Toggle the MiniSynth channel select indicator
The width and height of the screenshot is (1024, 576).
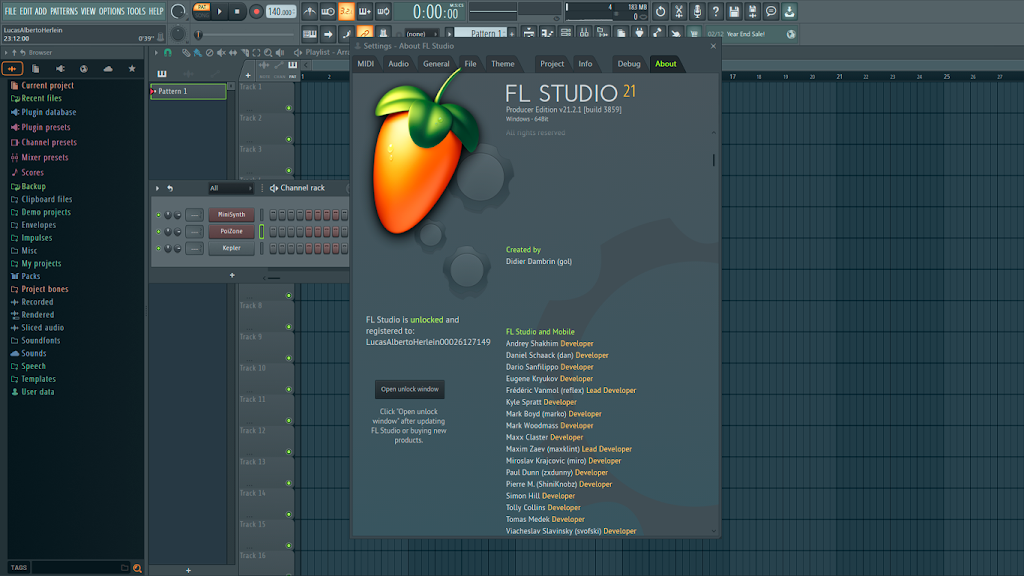262,214
